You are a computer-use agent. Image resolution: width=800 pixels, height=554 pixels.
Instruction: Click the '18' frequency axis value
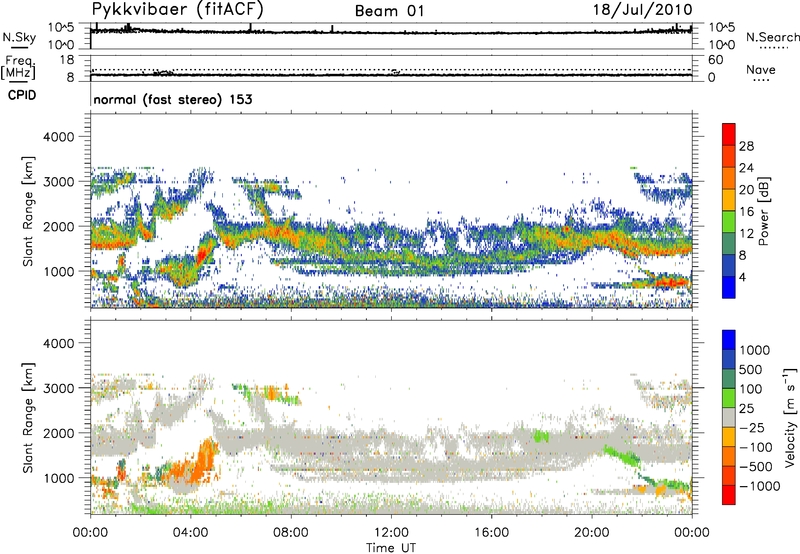pos(67,60)
